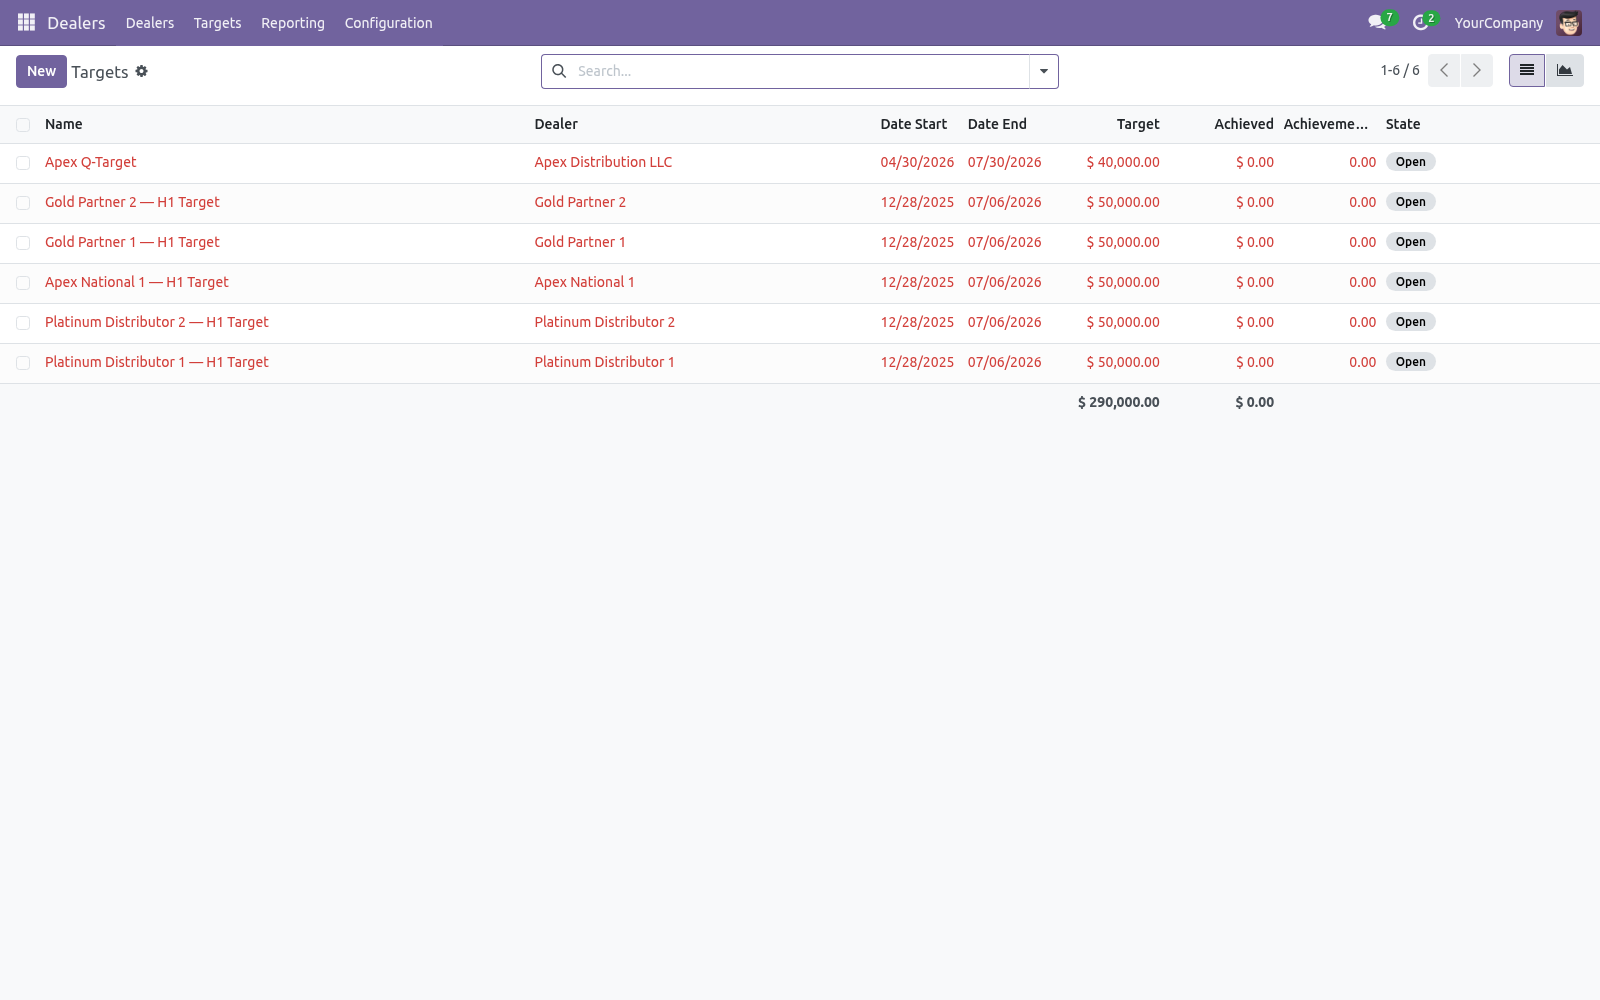Tick the Gold Partner 2 H1 Target checkbox
The height and width of the screenshot is (1000, 1600).
point(23,203)
